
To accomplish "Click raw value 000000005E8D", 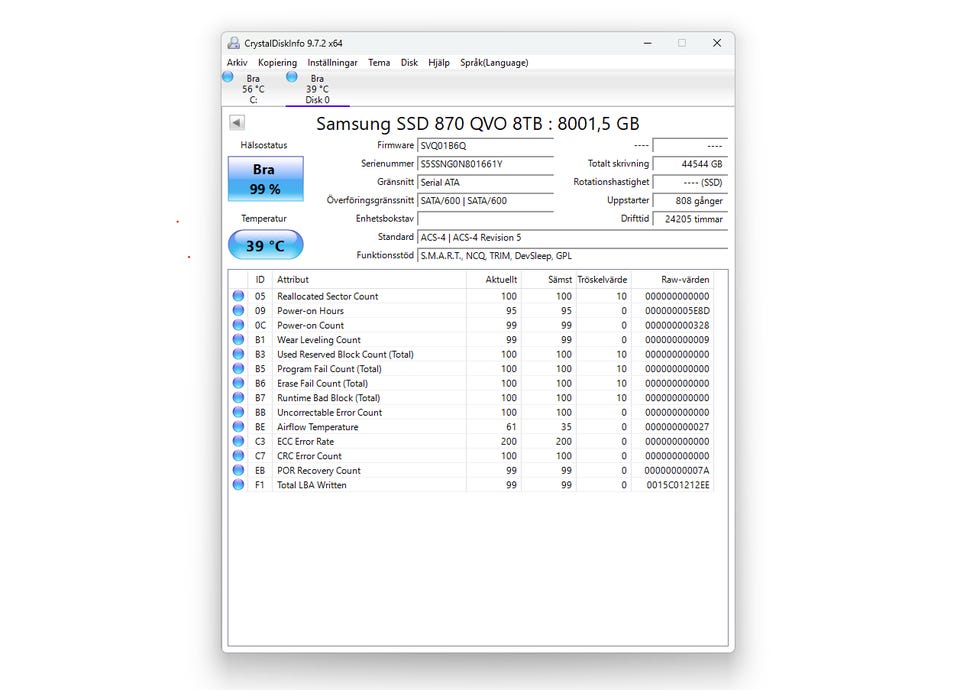I will (x=677, y=311).
